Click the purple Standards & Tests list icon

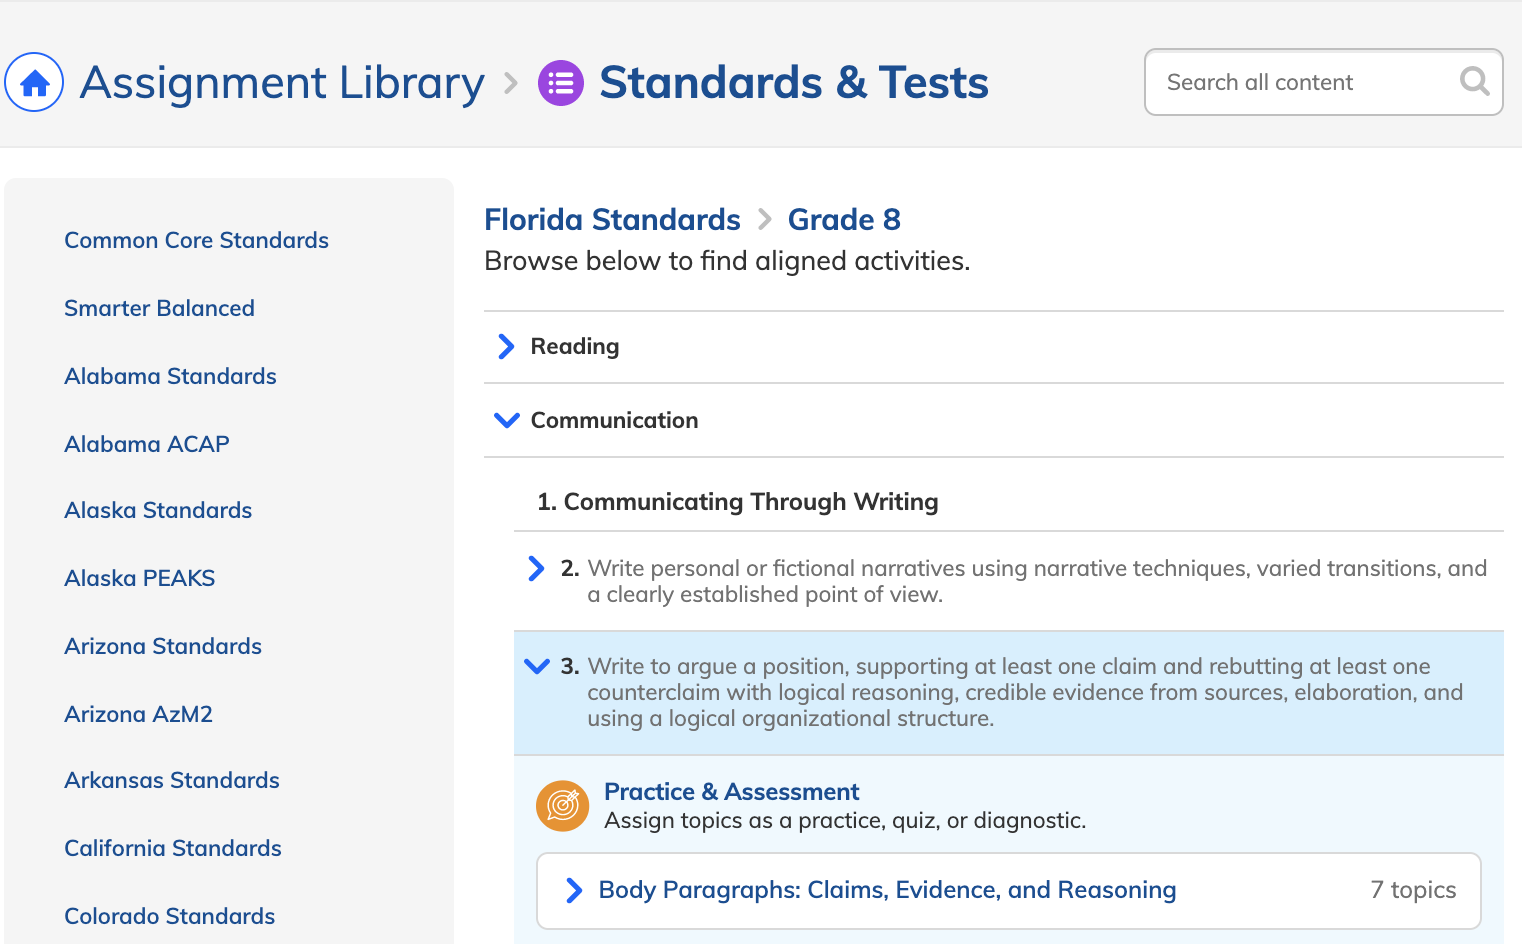click(x=561, y=83)
